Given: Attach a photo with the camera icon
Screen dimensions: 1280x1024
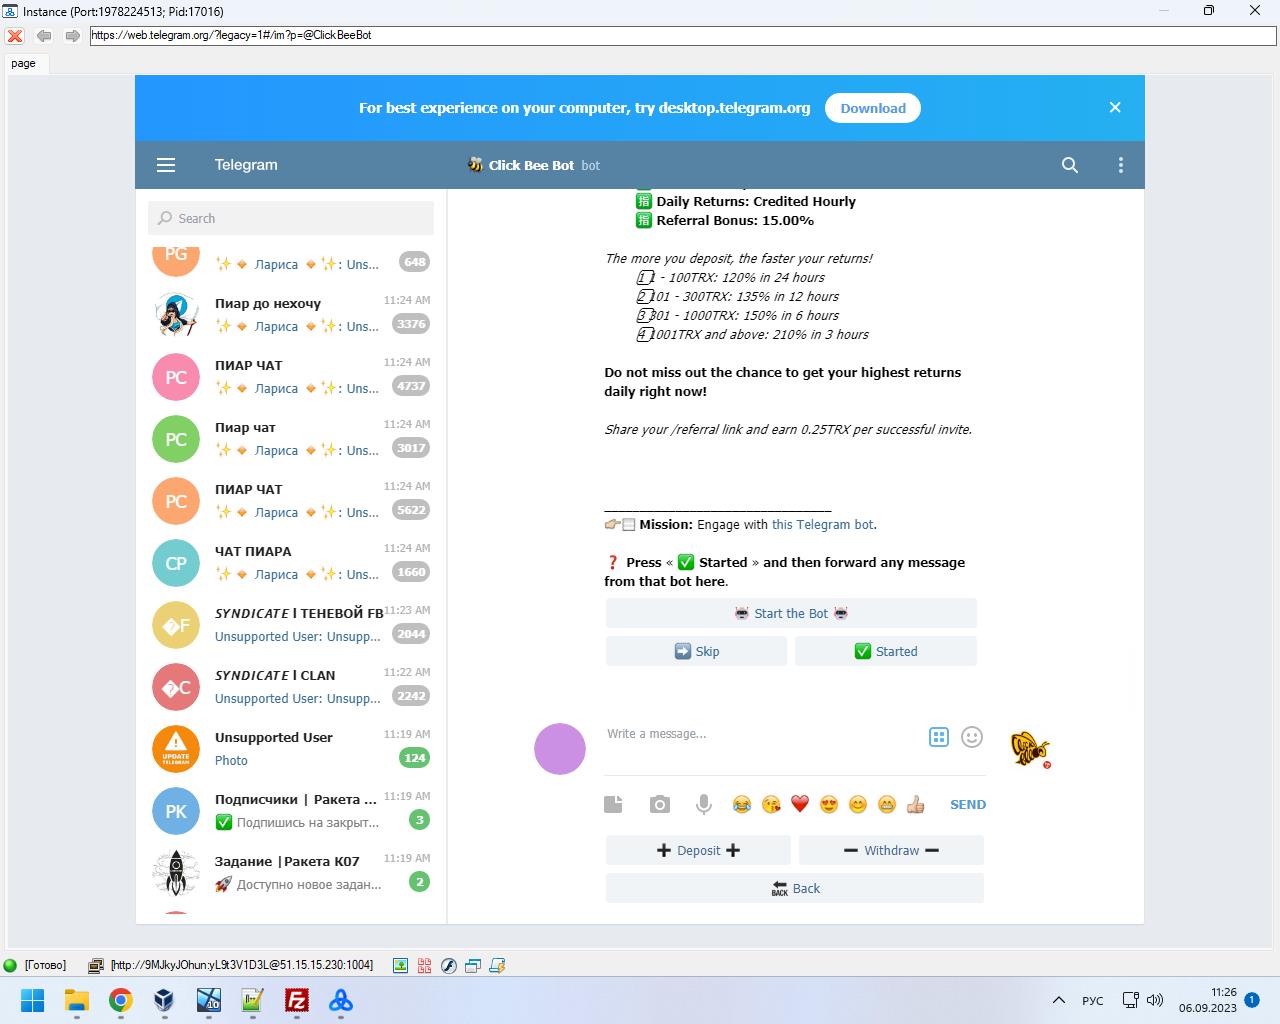Looking at the screenshot, I should click(x=660, y=804).
